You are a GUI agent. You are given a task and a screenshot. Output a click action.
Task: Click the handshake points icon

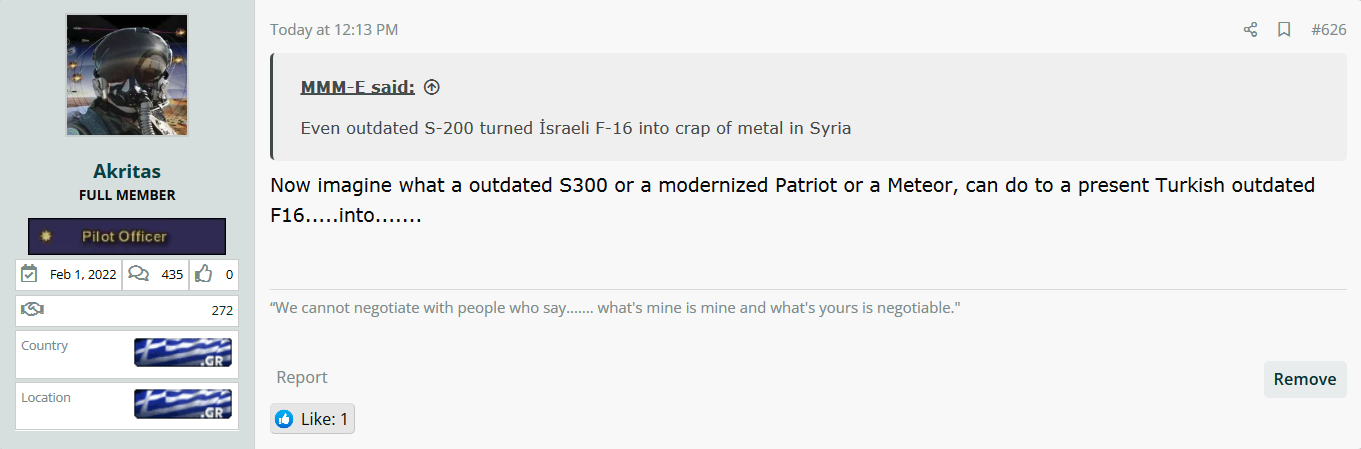(x=32, y=310)
